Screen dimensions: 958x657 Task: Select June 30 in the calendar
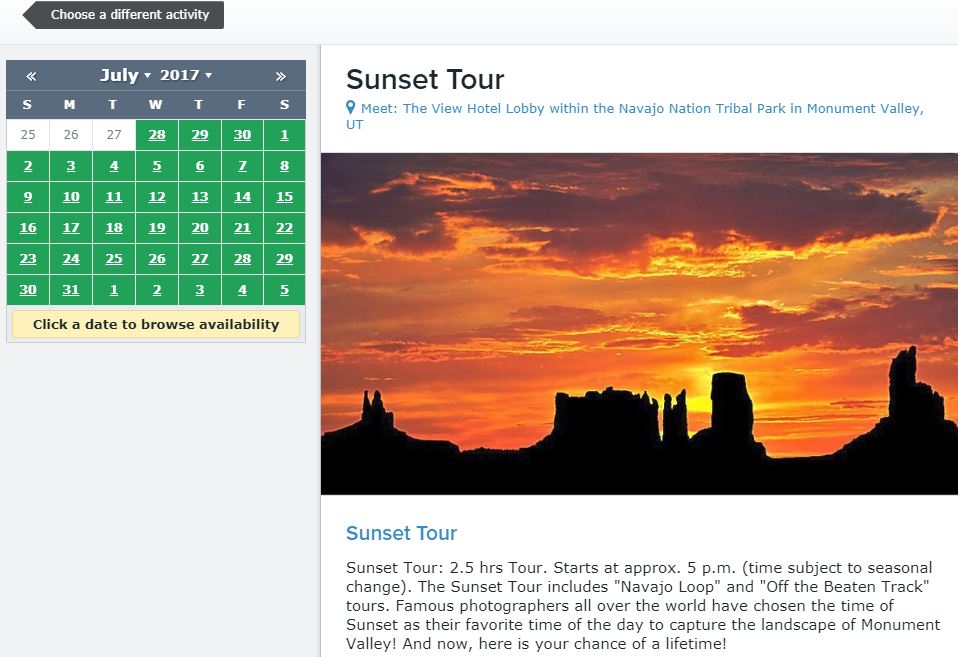pos(243,135)
